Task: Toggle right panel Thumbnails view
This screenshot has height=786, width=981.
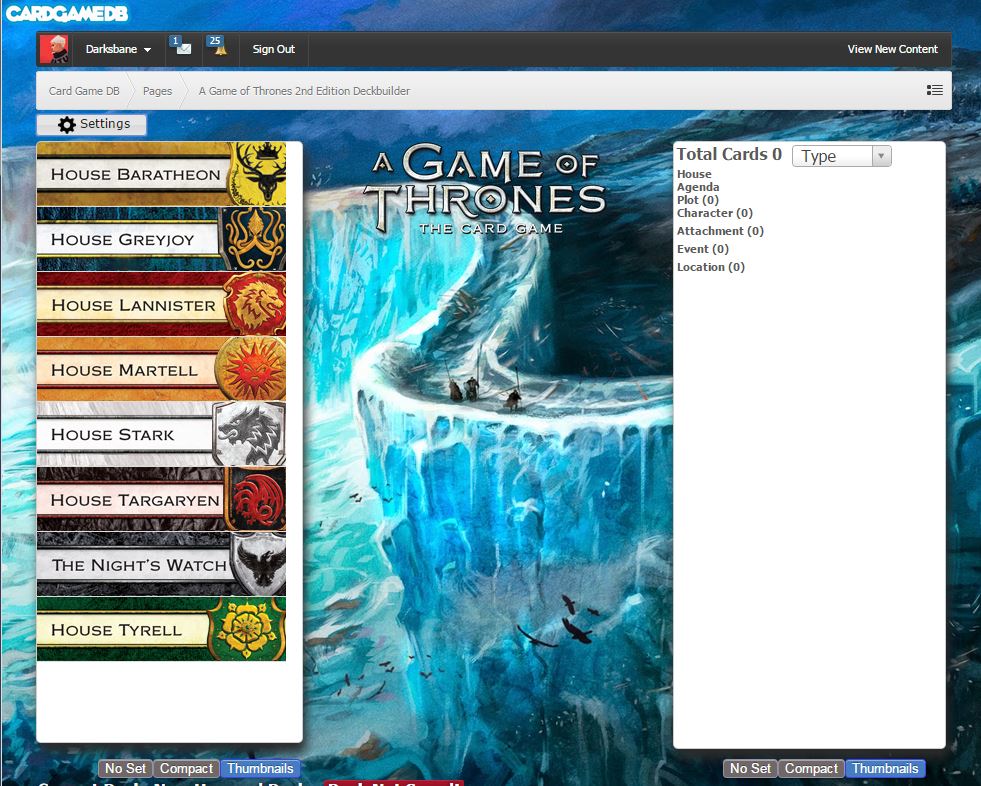Action: (x=885, y=768)
